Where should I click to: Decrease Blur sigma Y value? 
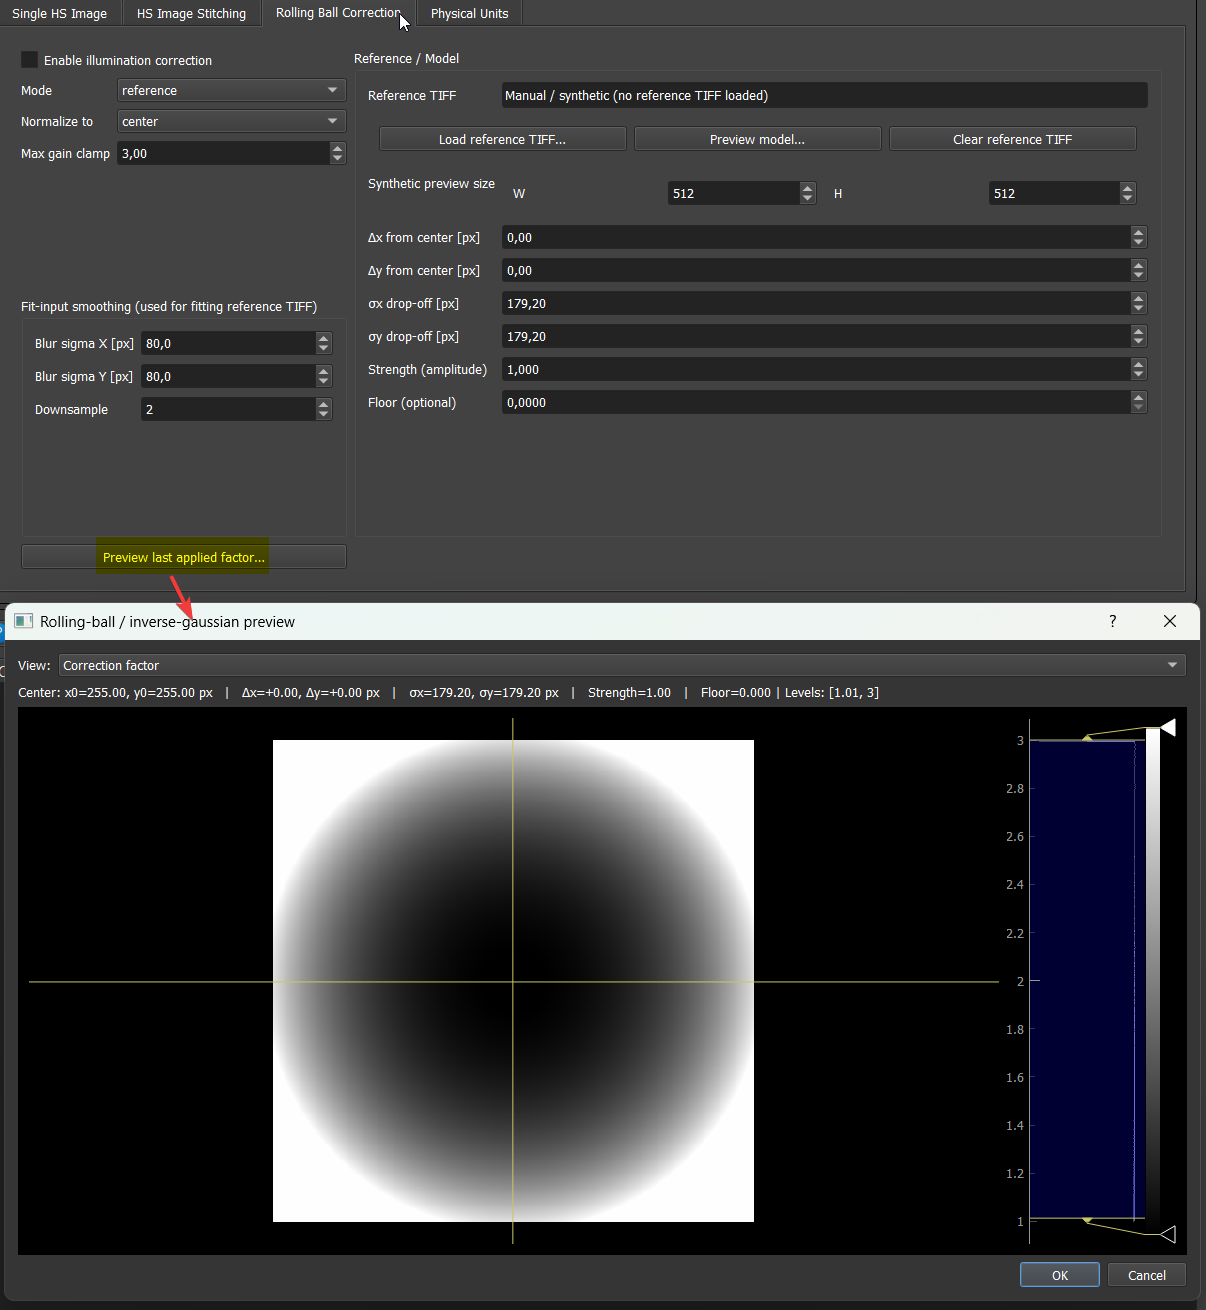click(323, 382)
